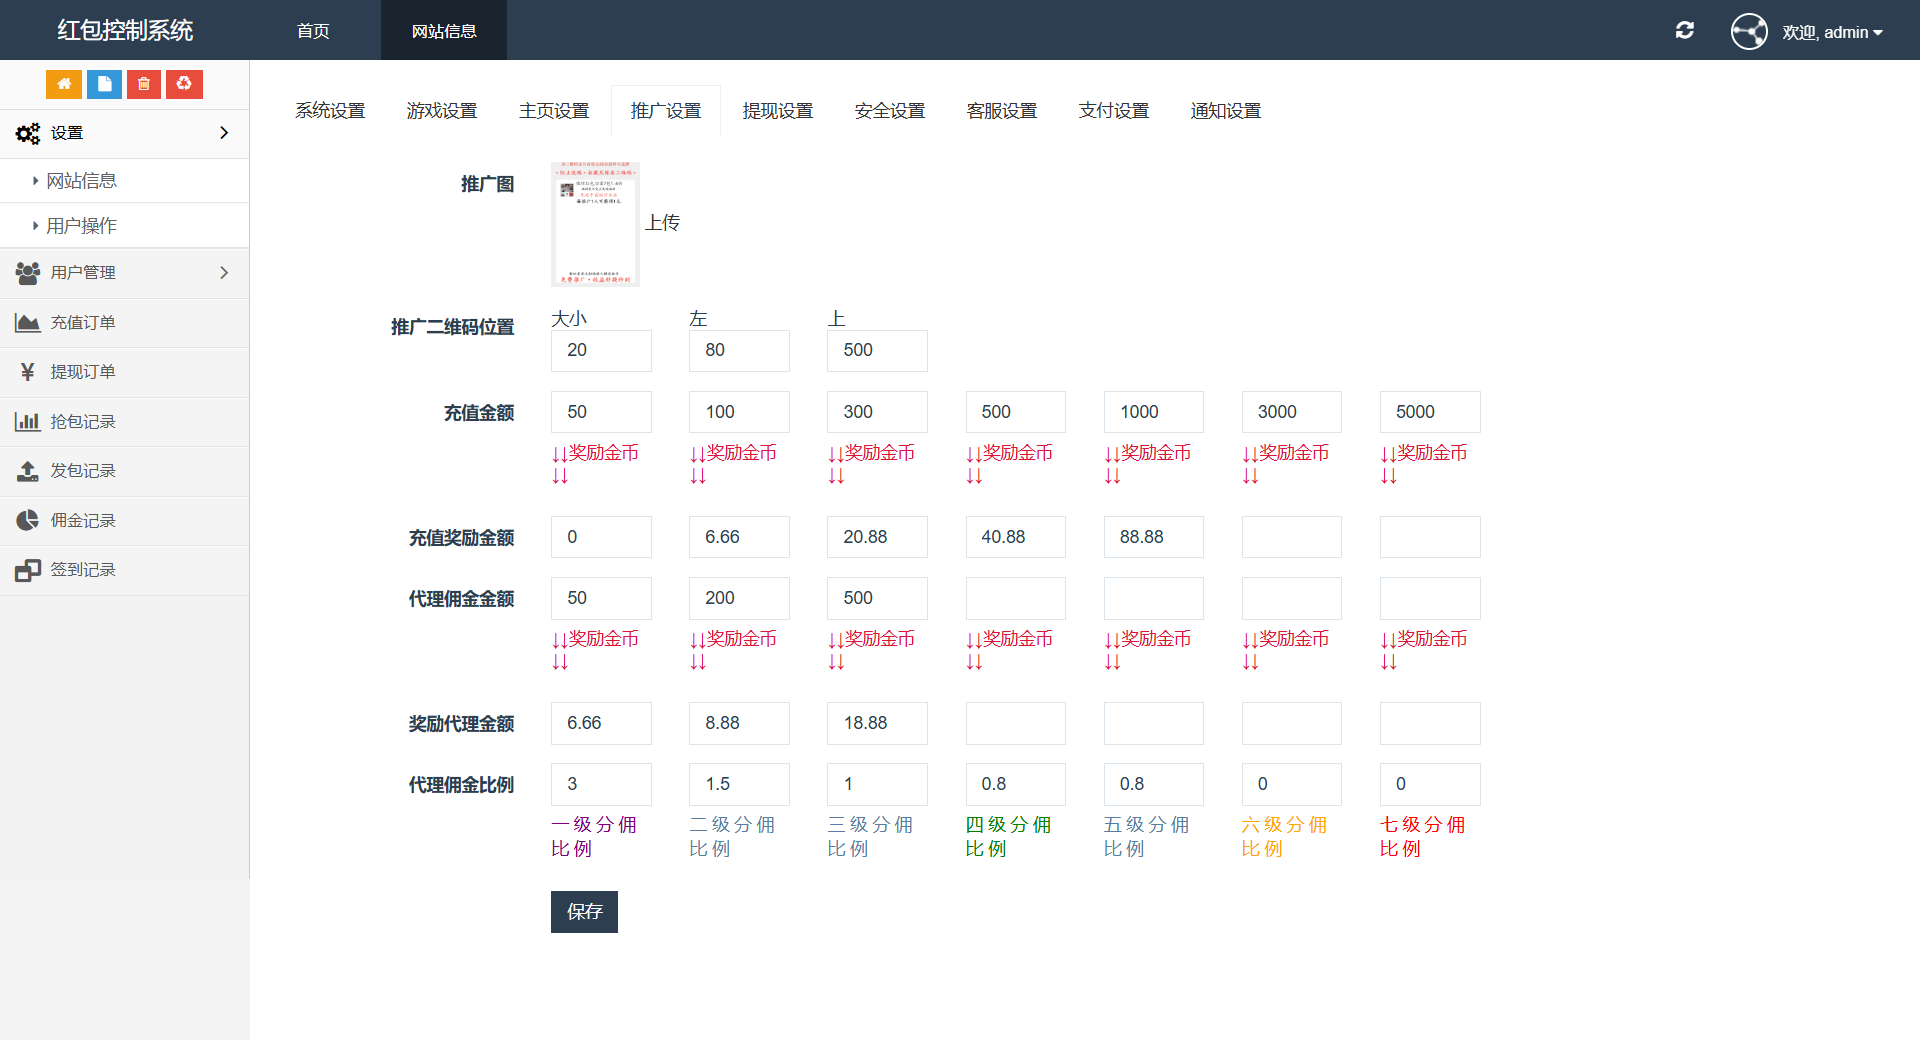
Task: Click the 保存 button
Action: [x=584, y=912]
